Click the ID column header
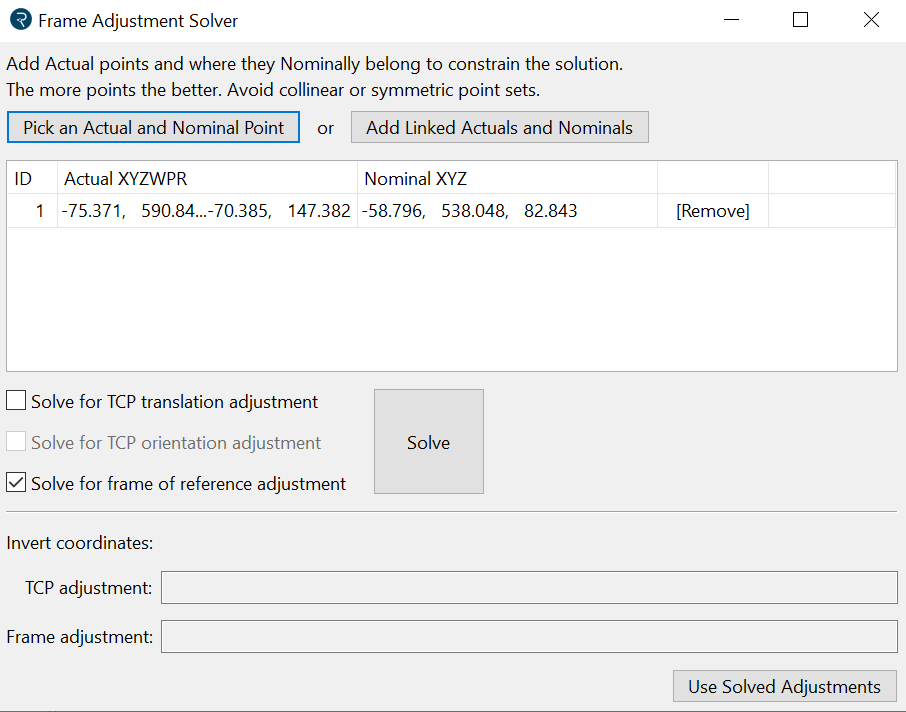 (24, 179)
